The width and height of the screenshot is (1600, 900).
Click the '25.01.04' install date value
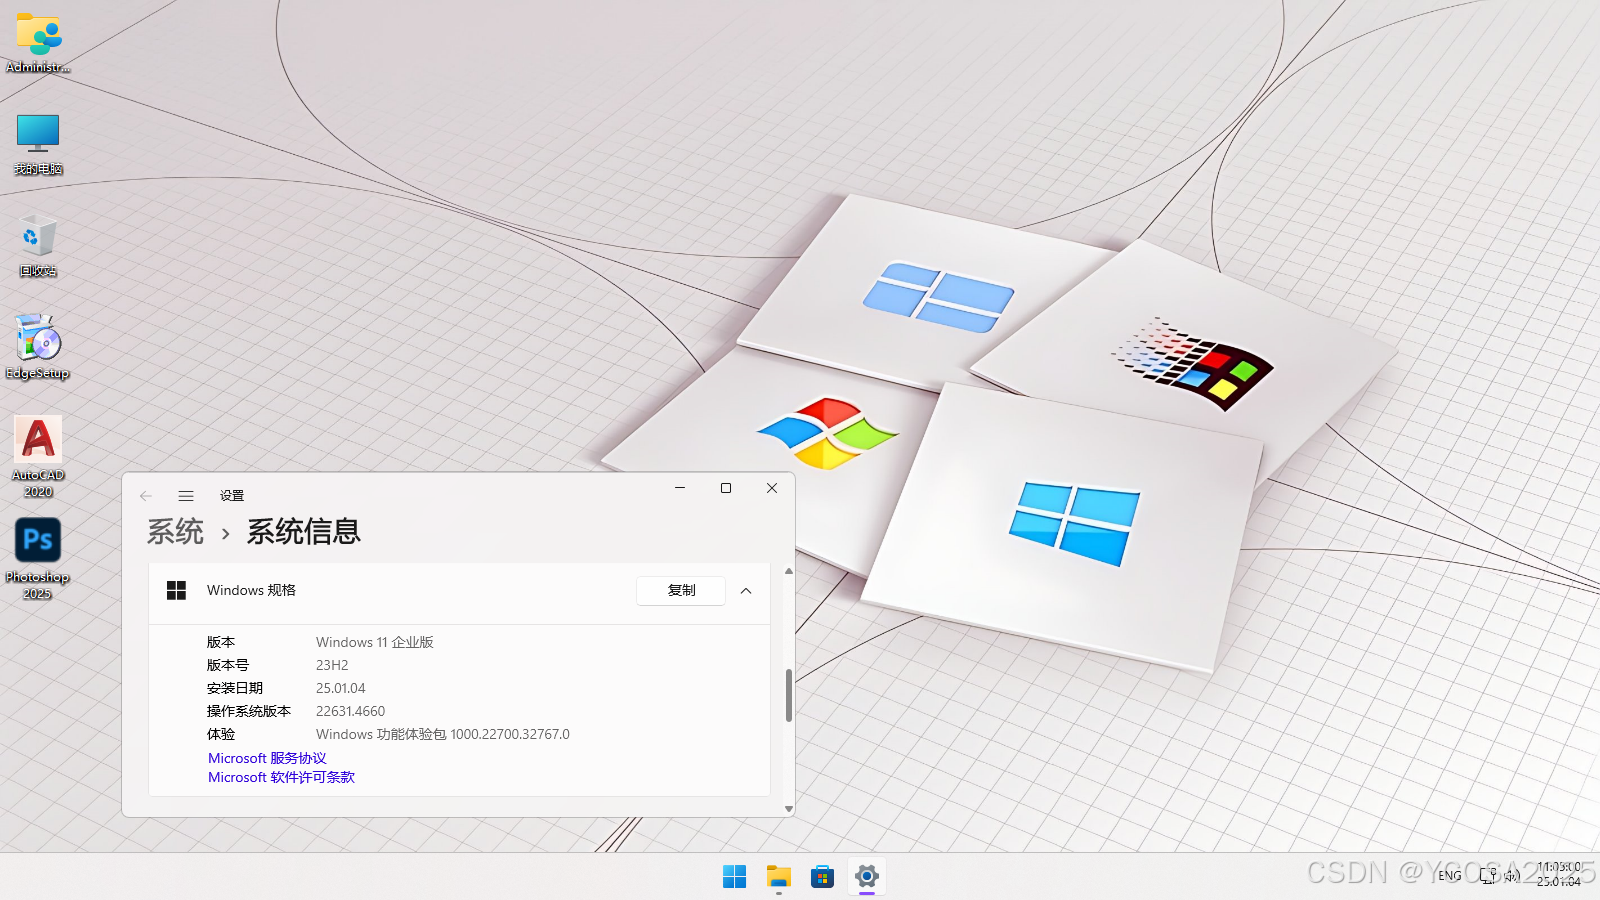coord(341,688)
